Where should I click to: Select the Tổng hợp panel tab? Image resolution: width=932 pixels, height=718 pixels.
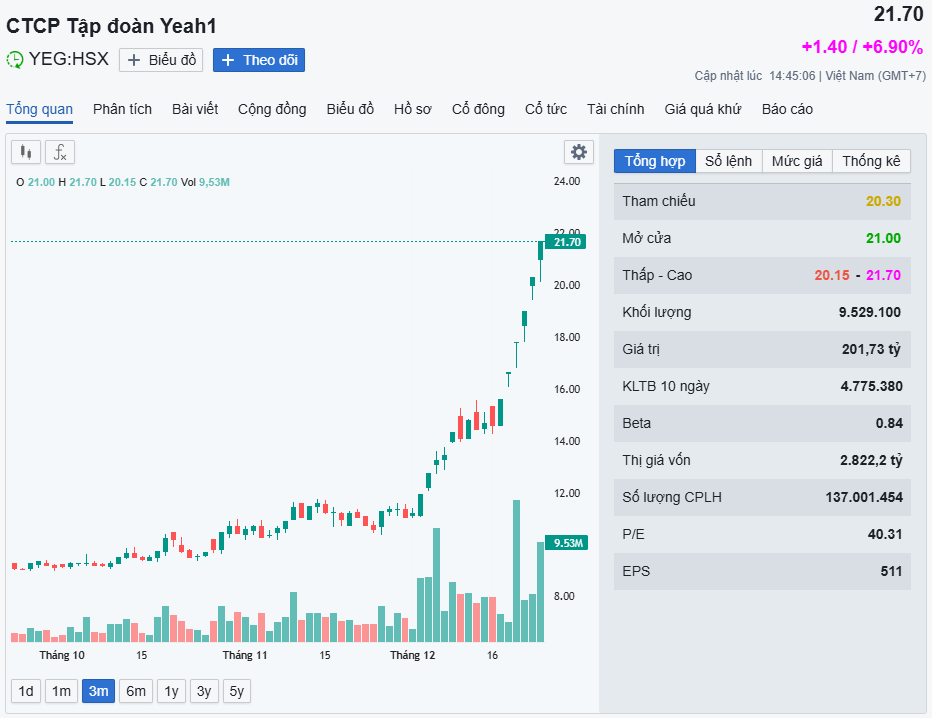[x=654, y=161]
